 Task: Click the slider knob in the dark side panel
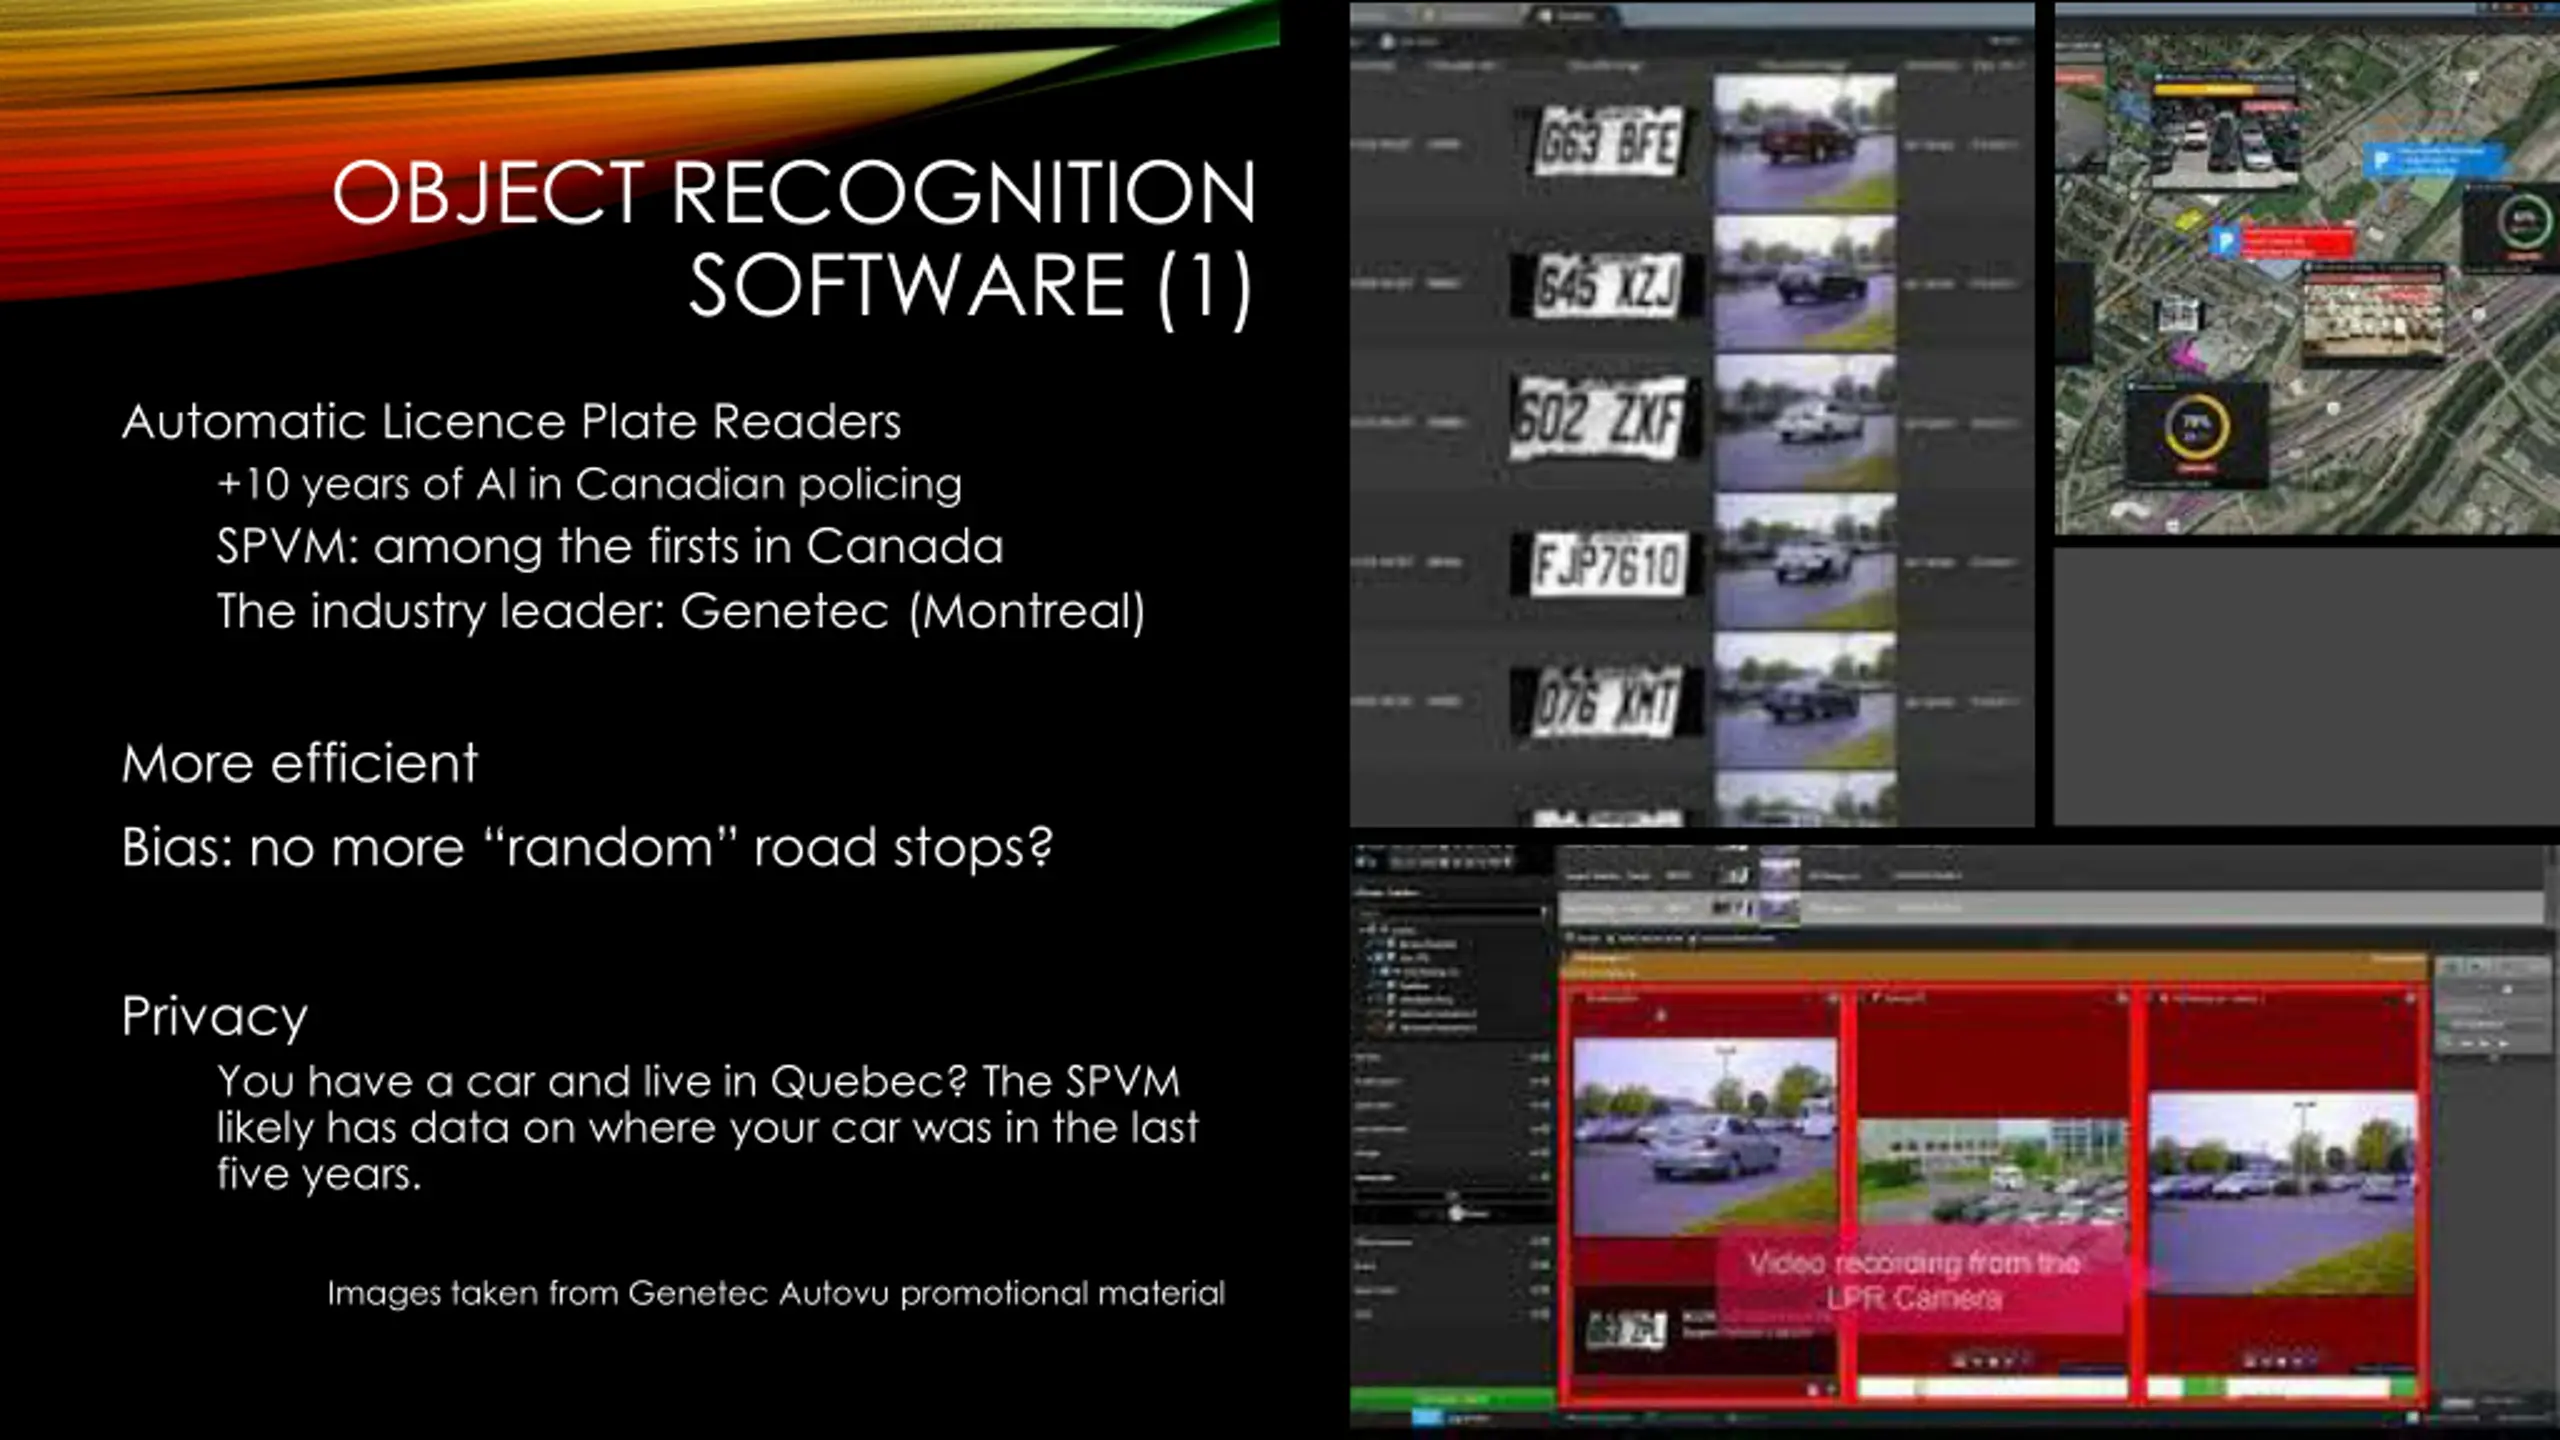coord(1455,1213)
